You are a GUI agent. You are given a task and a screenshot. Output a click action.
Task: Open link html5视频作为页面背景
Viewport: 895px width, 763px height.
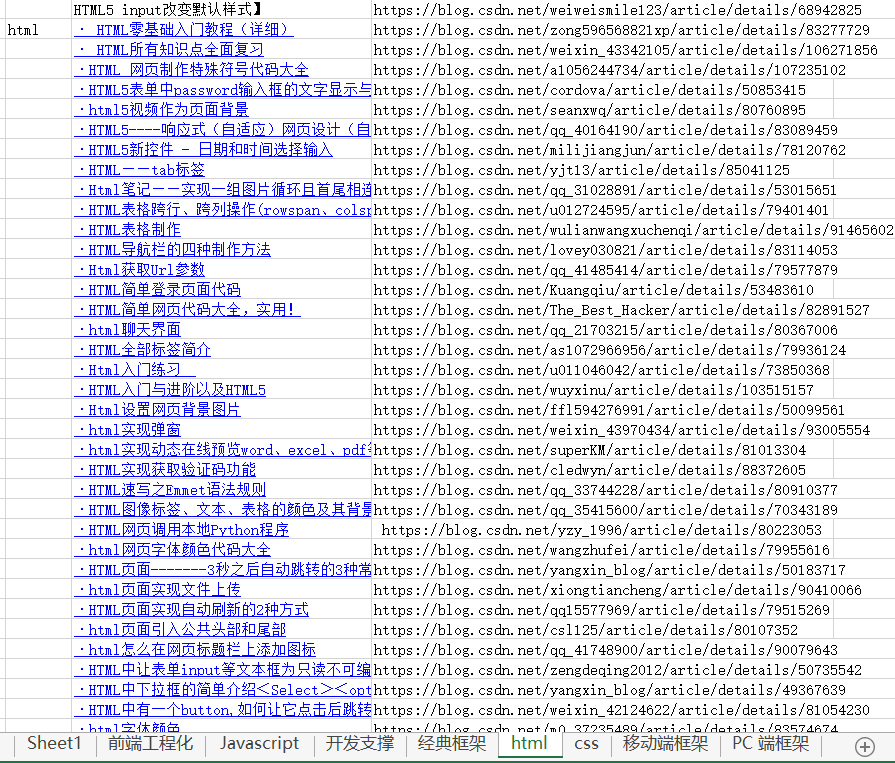(x=162, y=110)
